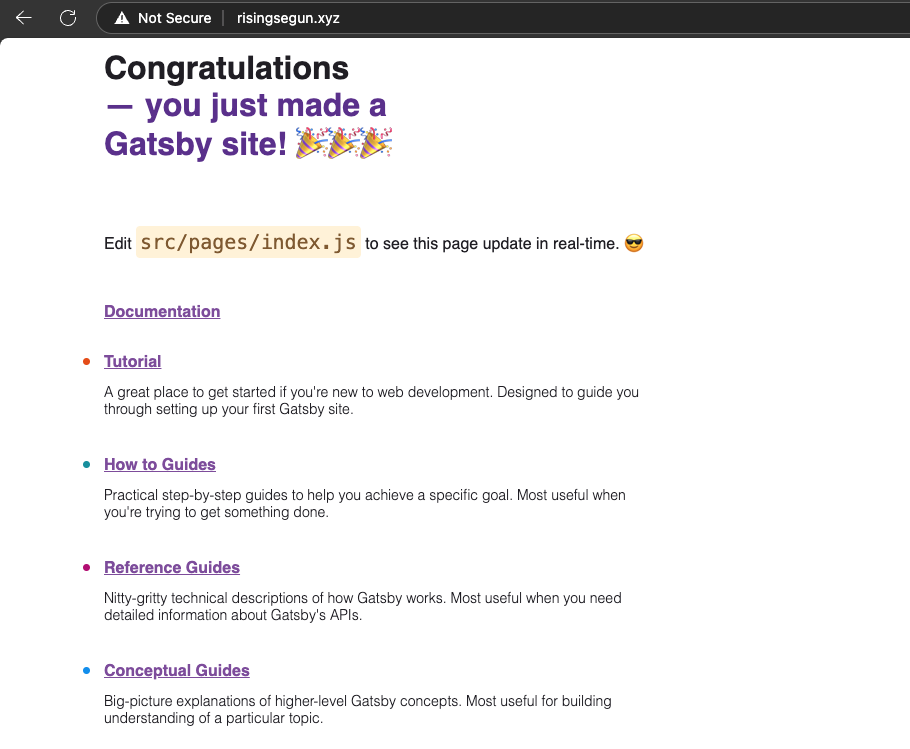910x749 pixels.
Task: Click the Not Secure warning indicator
Action: pyautogui.click(x=163, y=18)
